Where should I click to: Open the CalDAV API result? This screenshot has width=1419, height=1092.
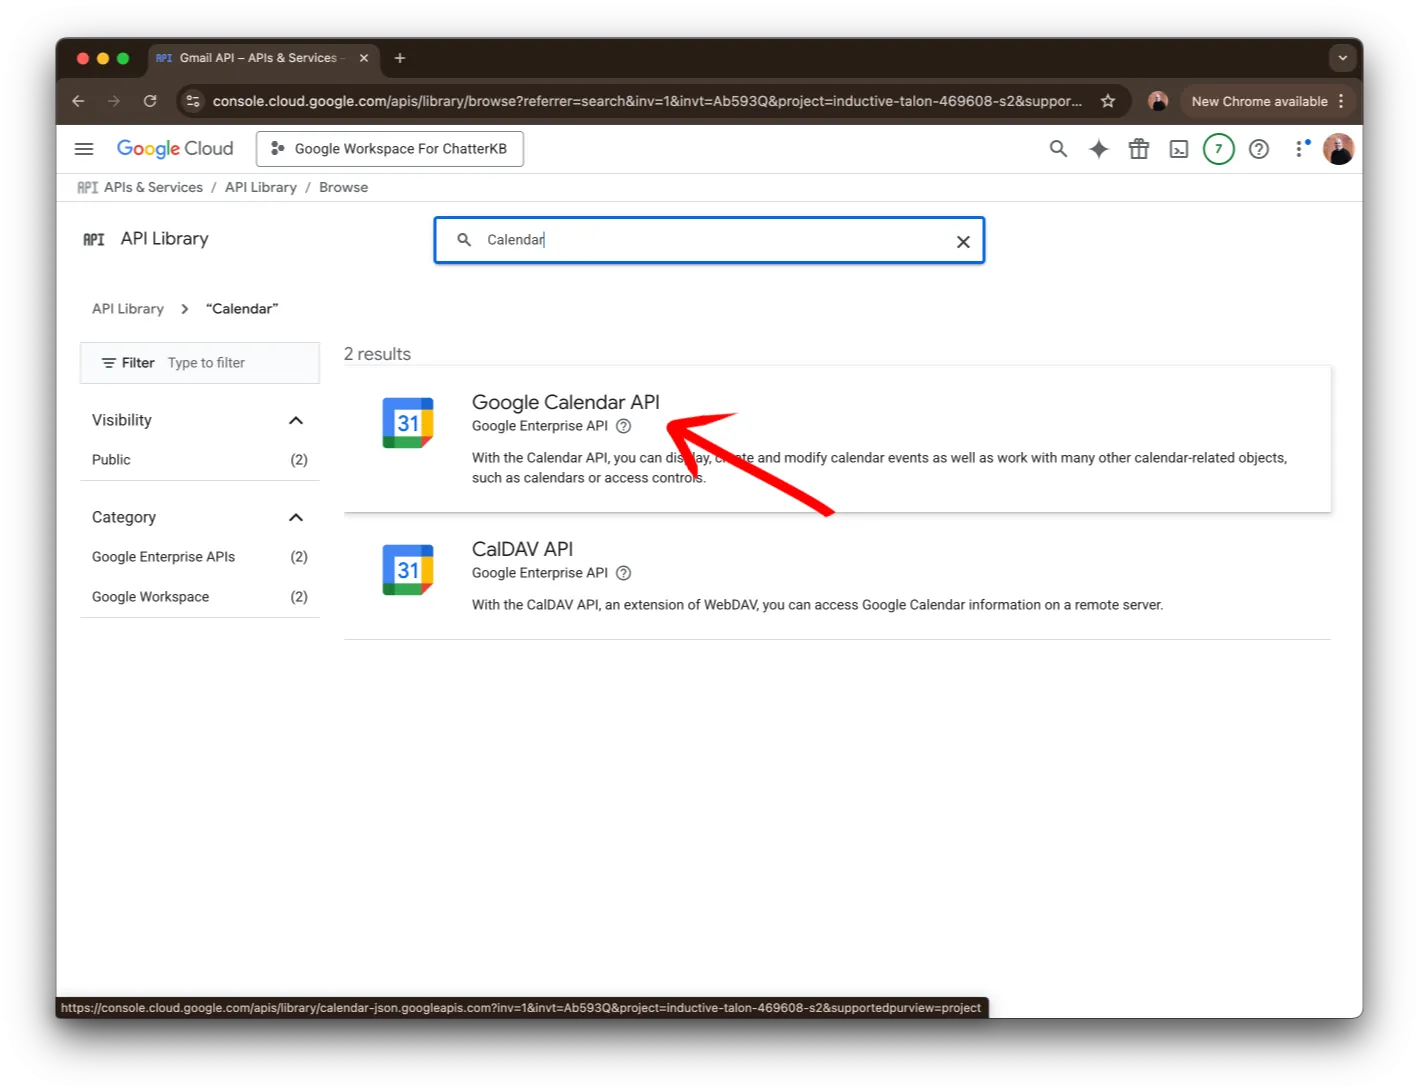[x=522, y=549]
